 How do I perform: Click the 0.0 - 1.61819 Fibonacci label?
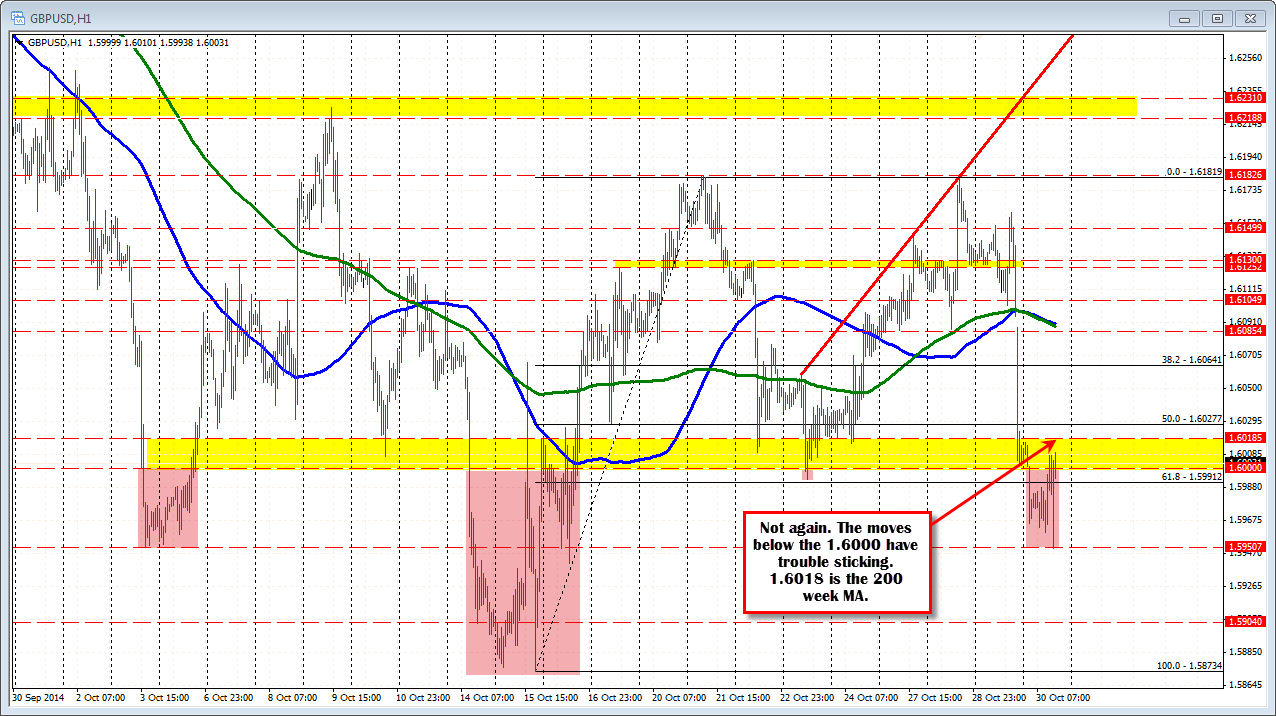(x=1193, y=172)
